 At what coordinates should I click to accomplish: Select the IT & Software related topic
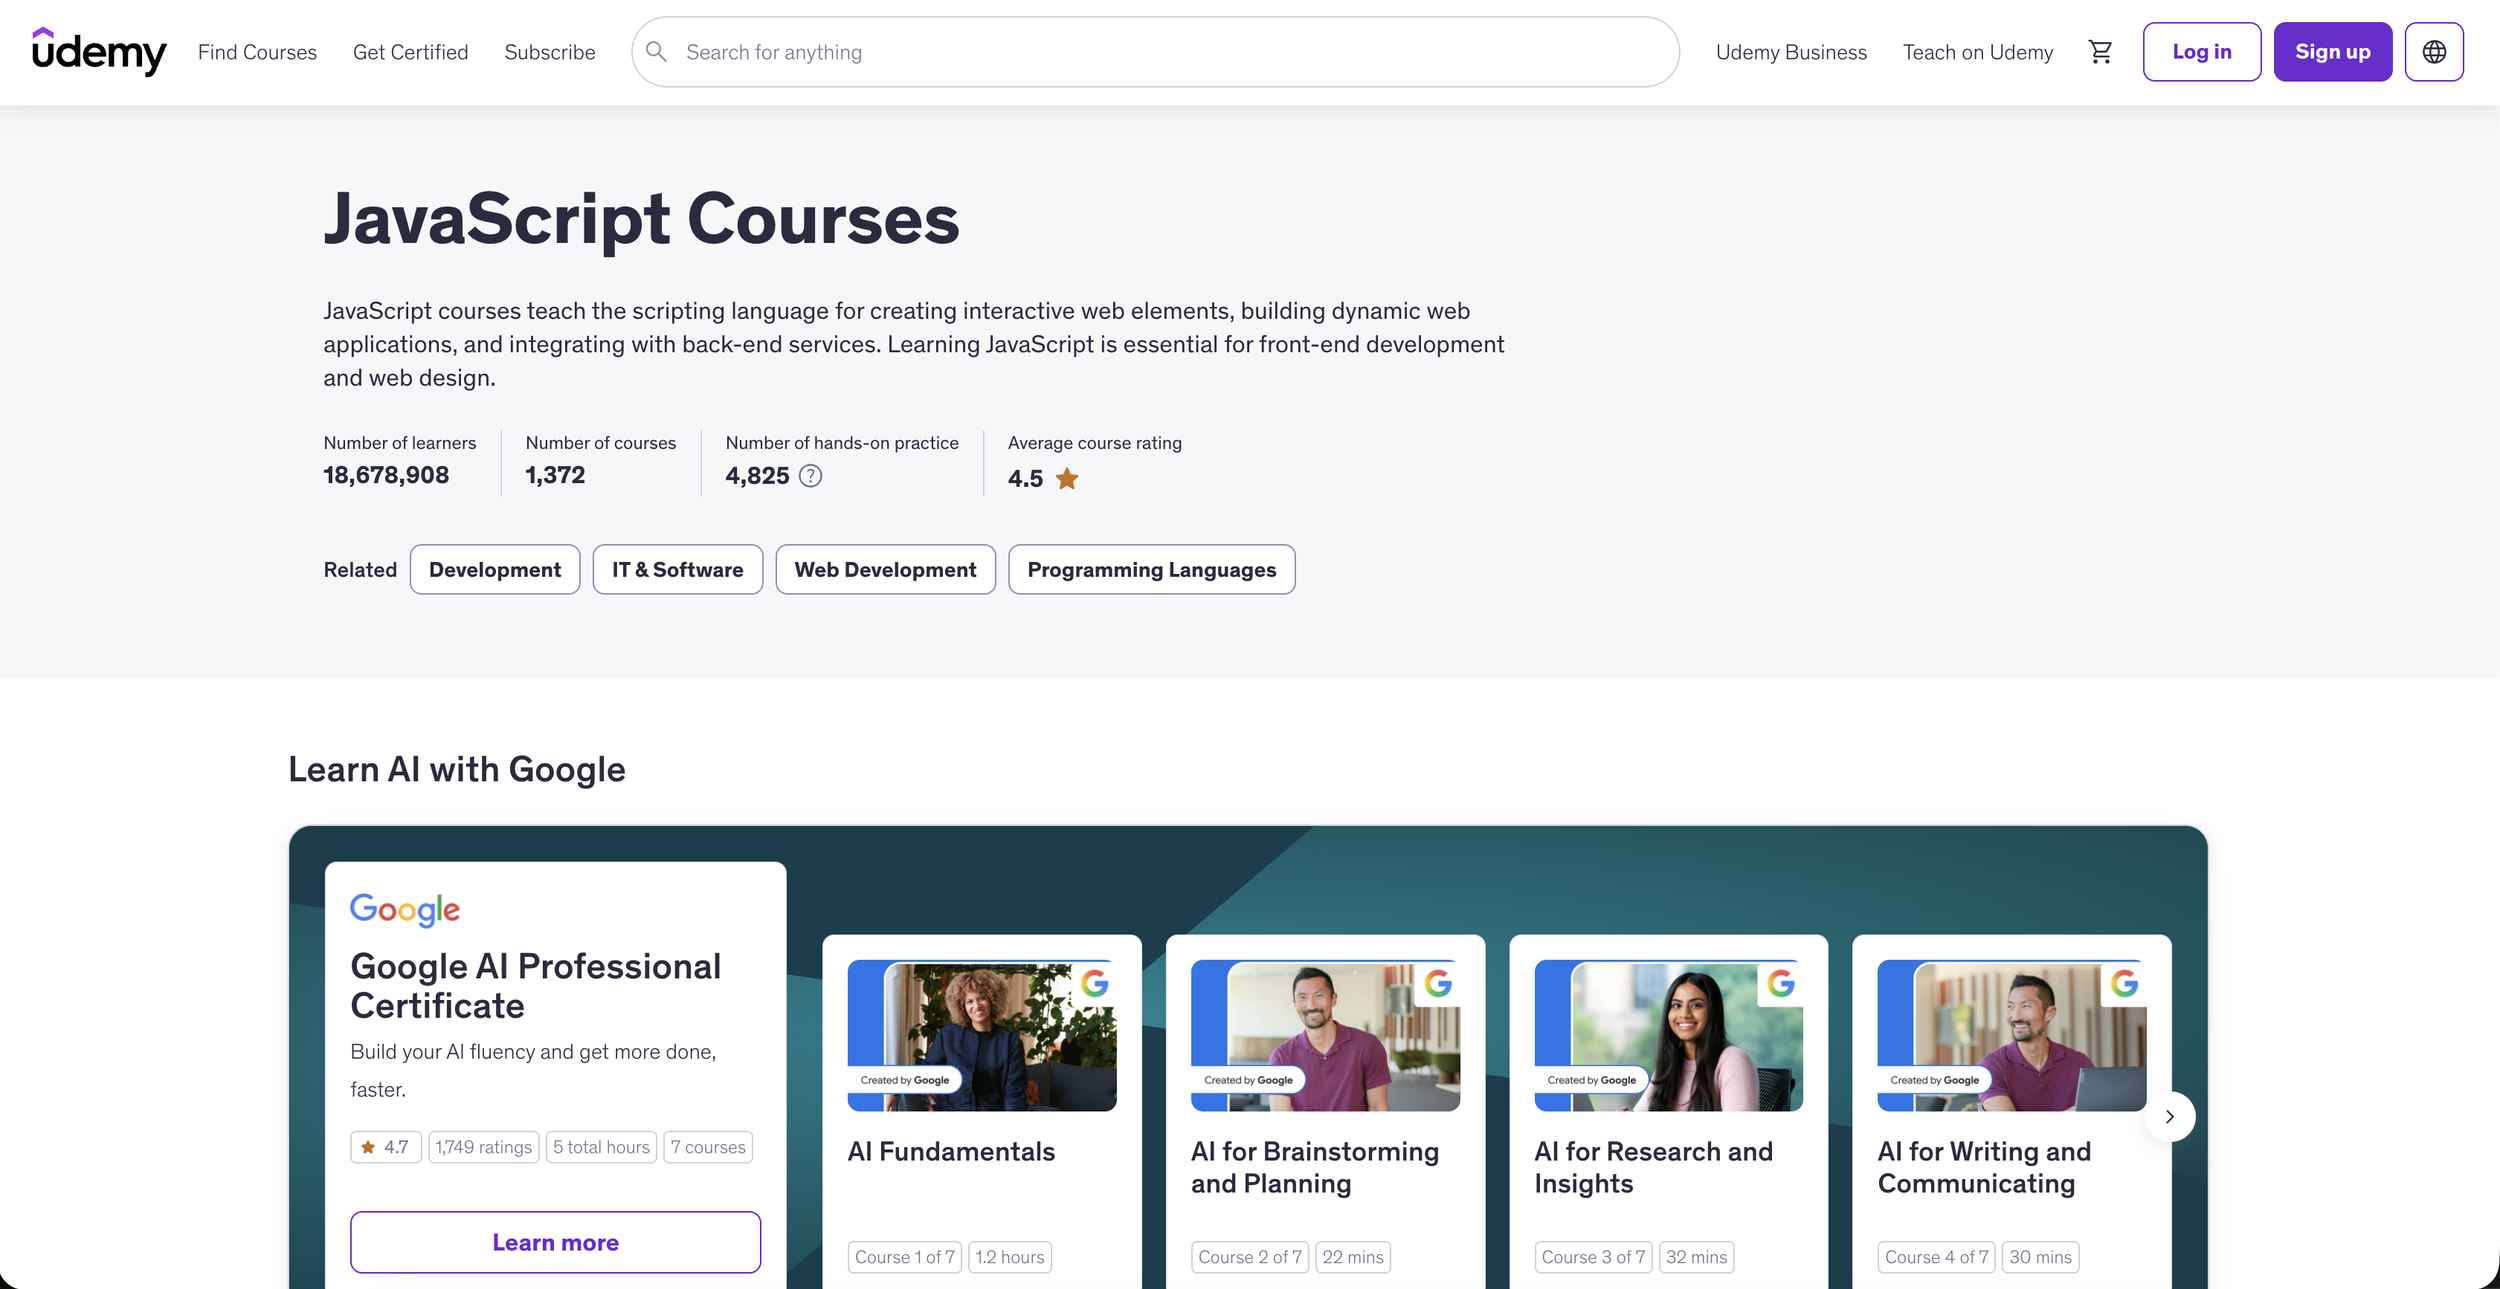[678, 570]
